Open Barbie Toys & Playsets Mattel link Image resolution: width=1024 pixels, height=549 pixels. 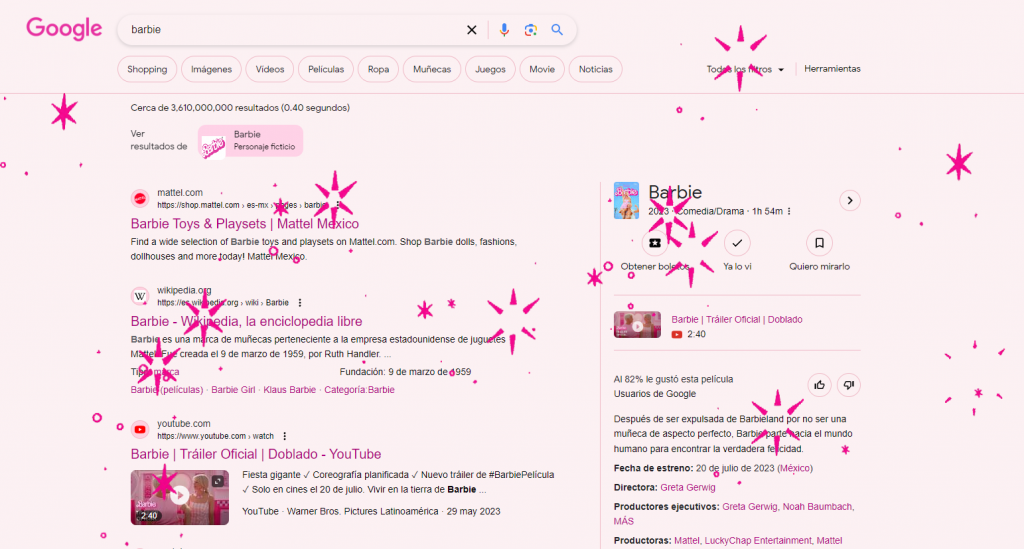(245, 224)
